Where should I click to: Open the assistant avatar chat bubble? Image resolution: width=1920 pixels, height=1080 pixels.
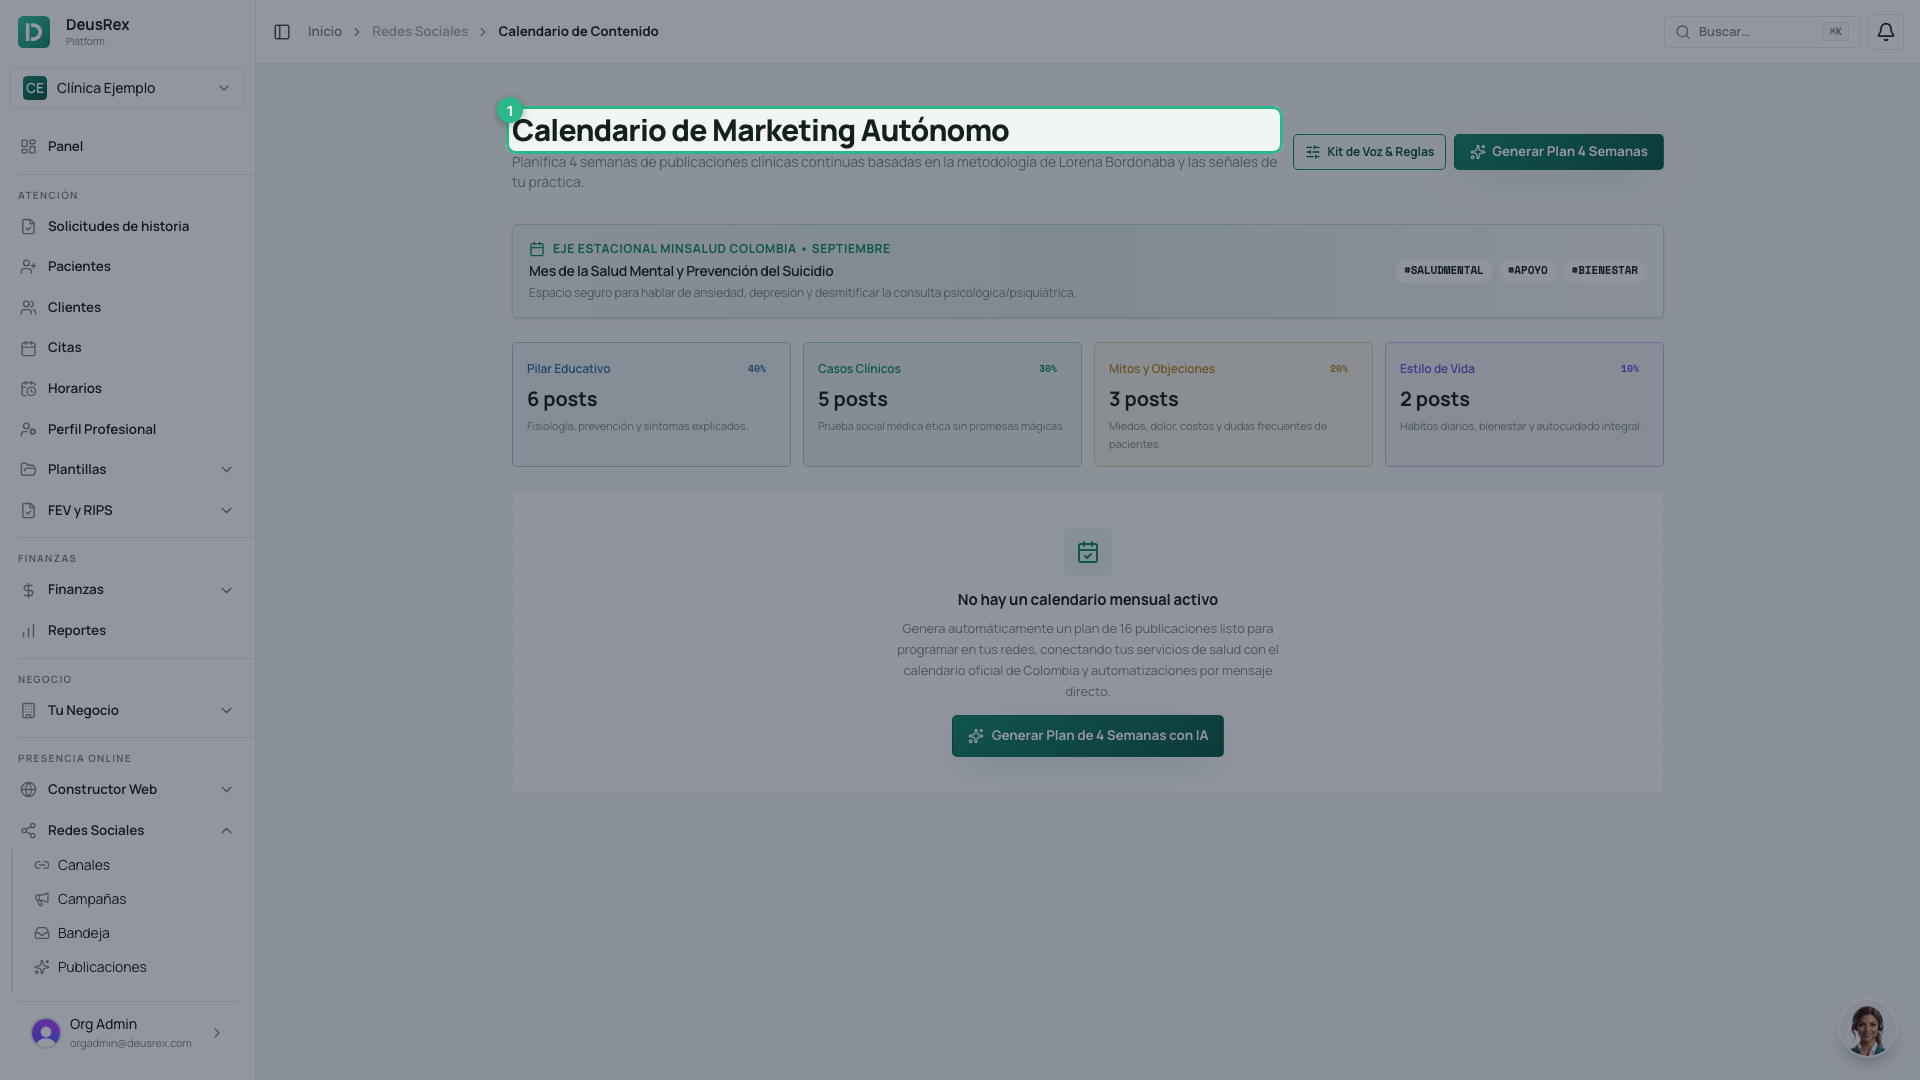(x=1867, y=1030)
